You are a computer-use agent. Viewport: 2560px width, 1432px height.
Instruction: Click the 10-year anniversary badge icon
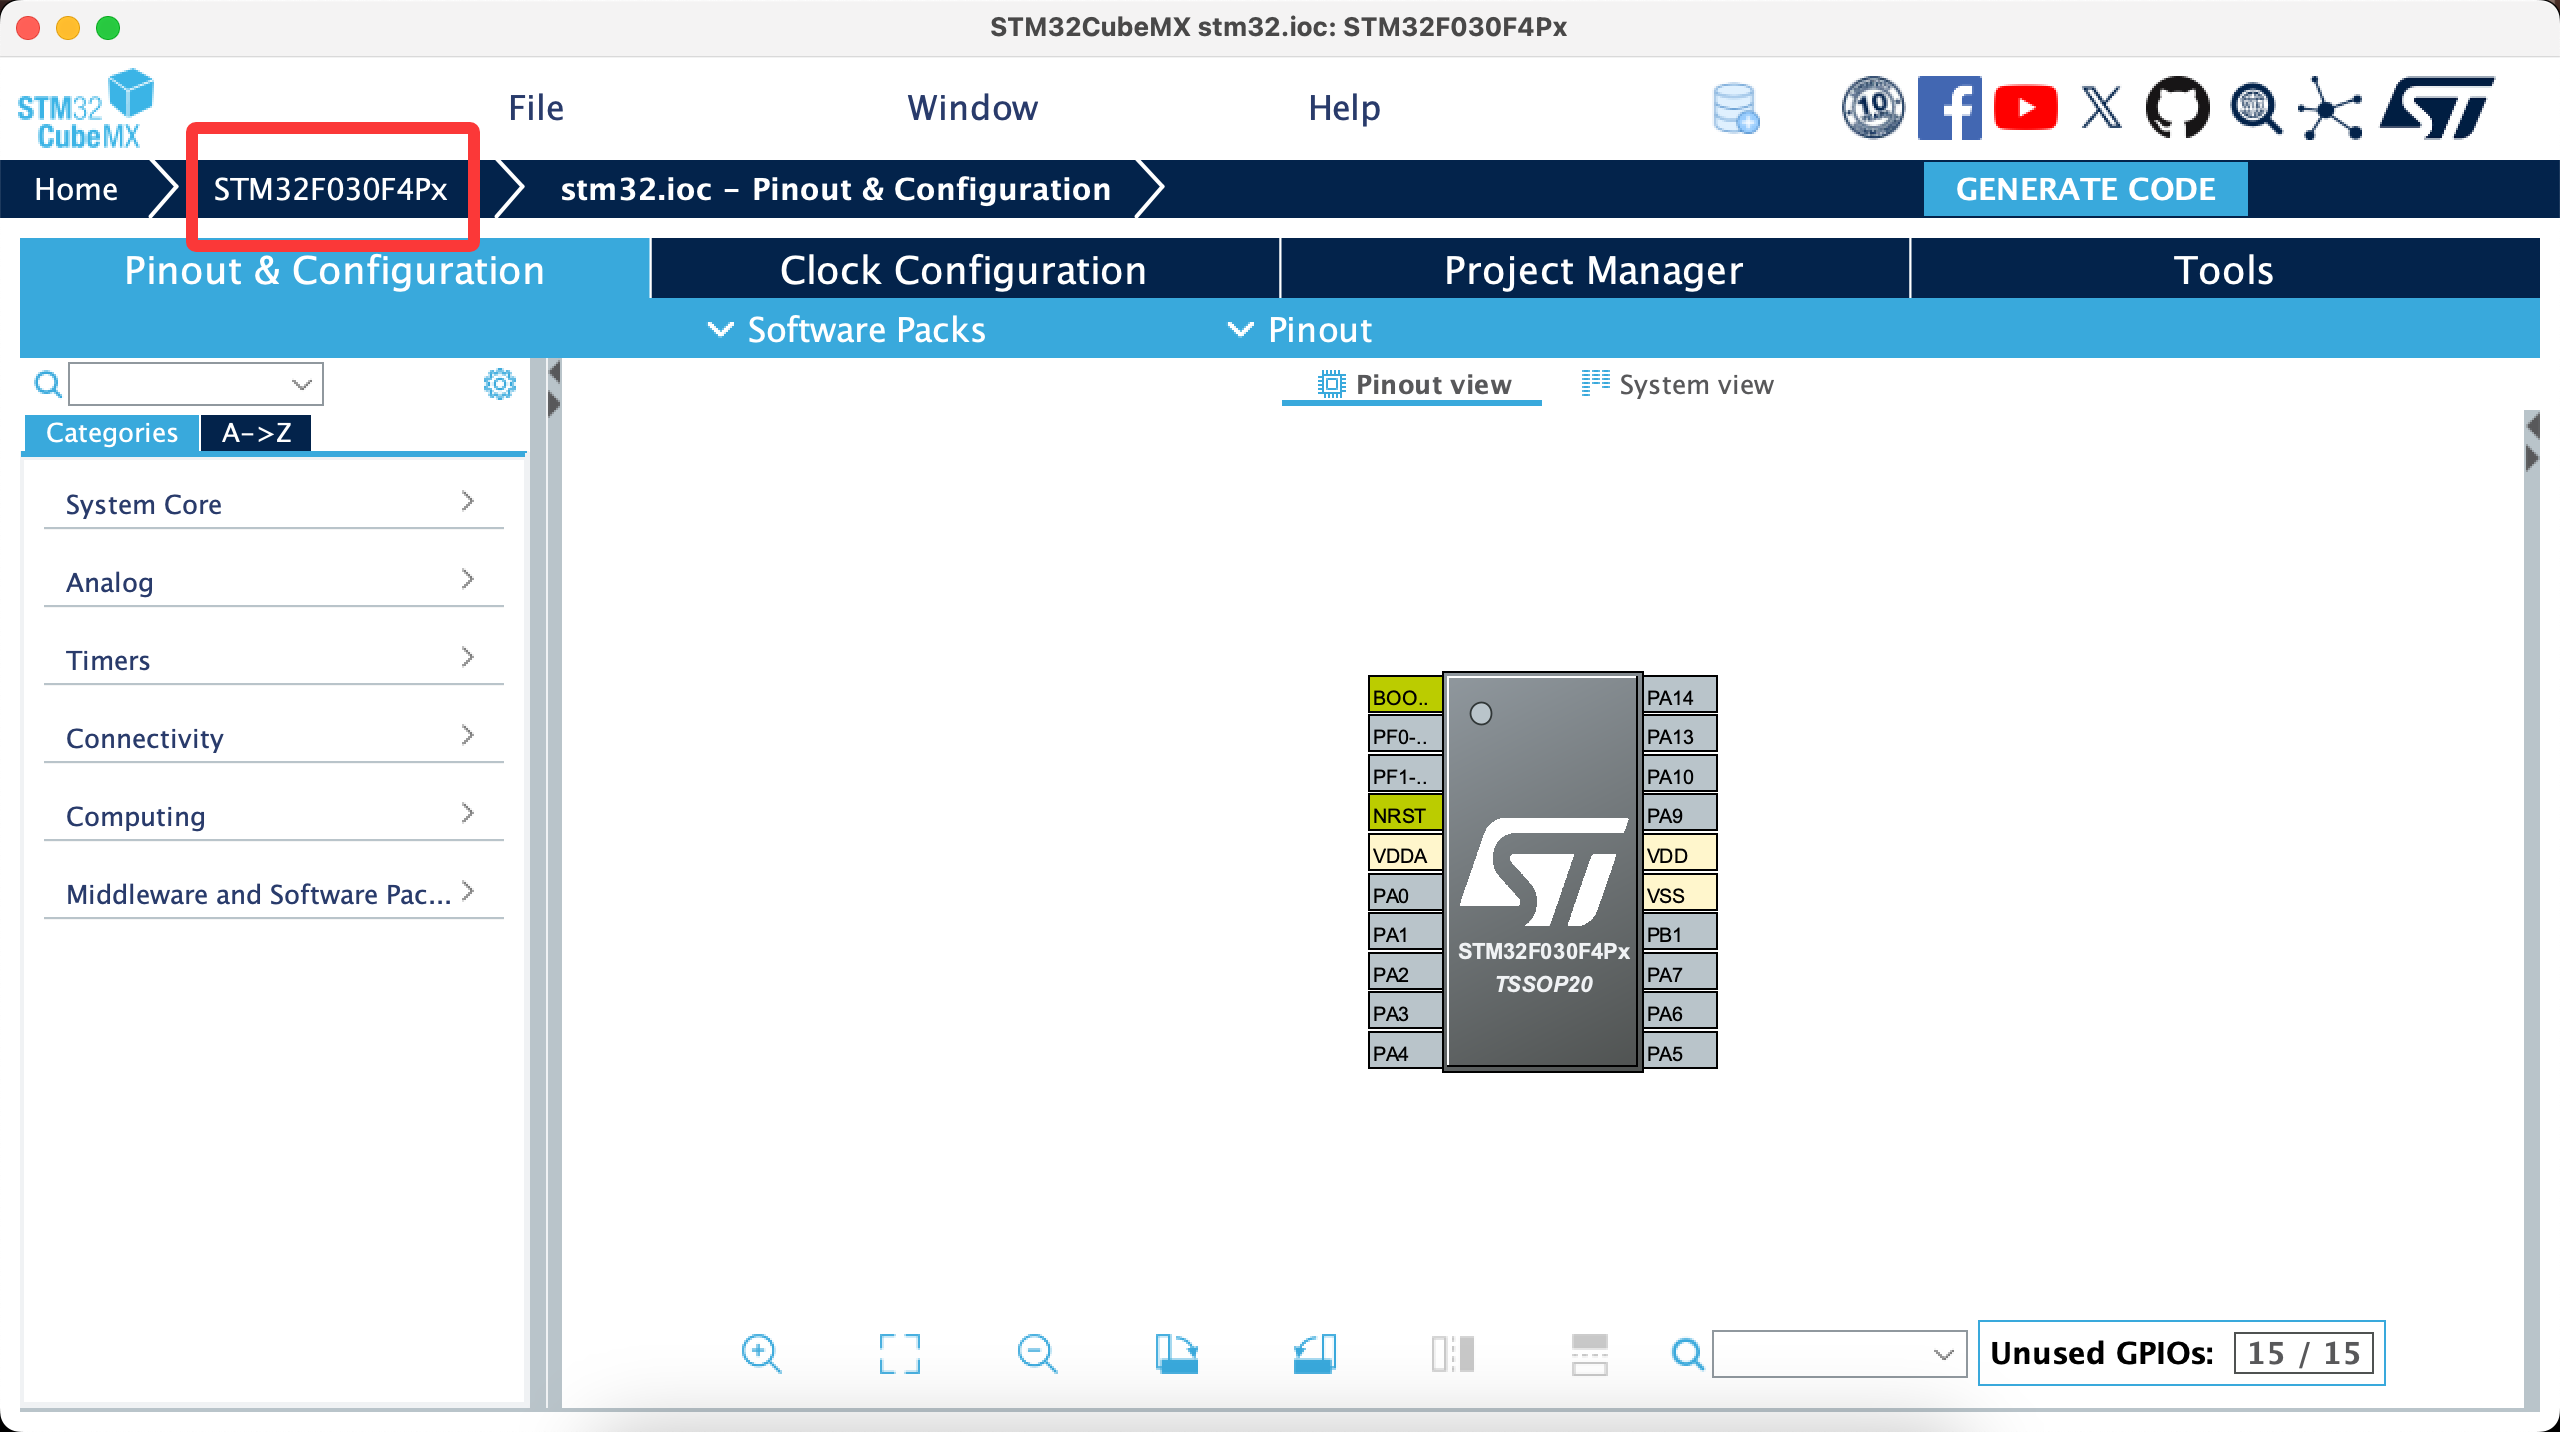coord(1873,108)
